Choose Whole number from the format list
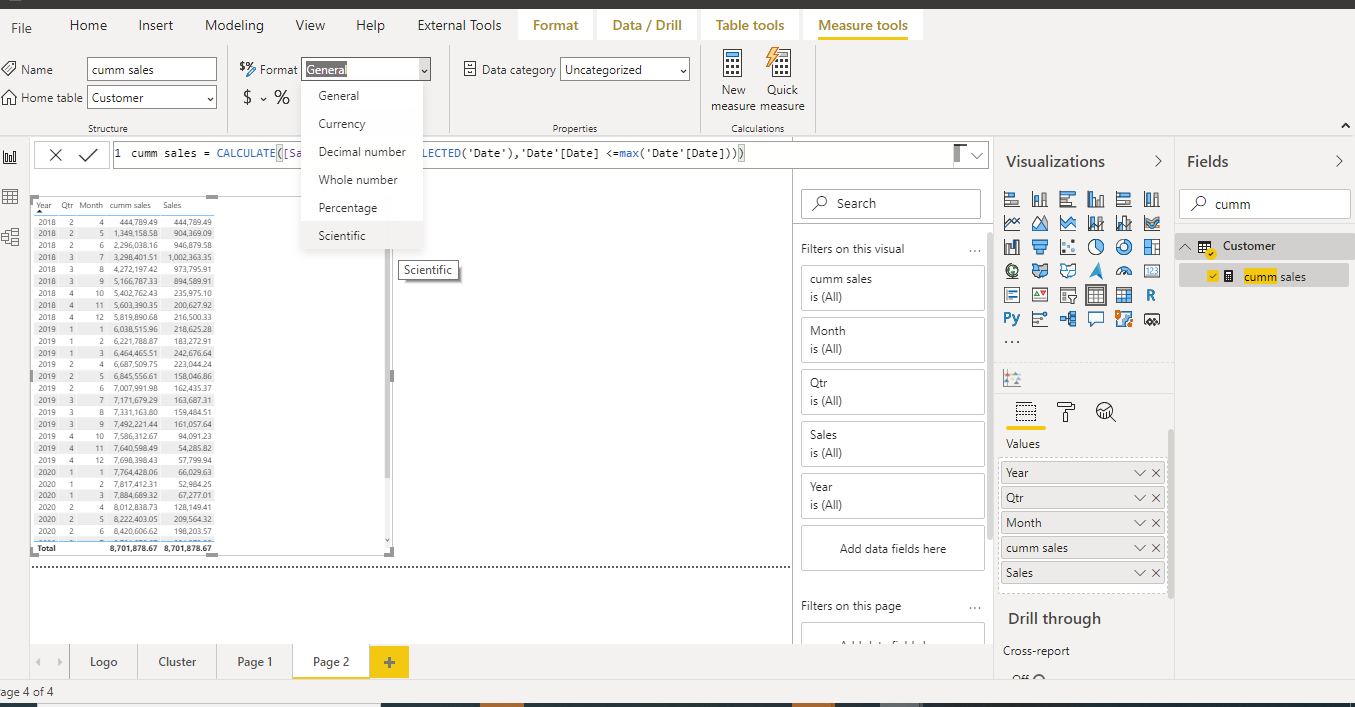 pyautogui.click(x=362, y=180)
